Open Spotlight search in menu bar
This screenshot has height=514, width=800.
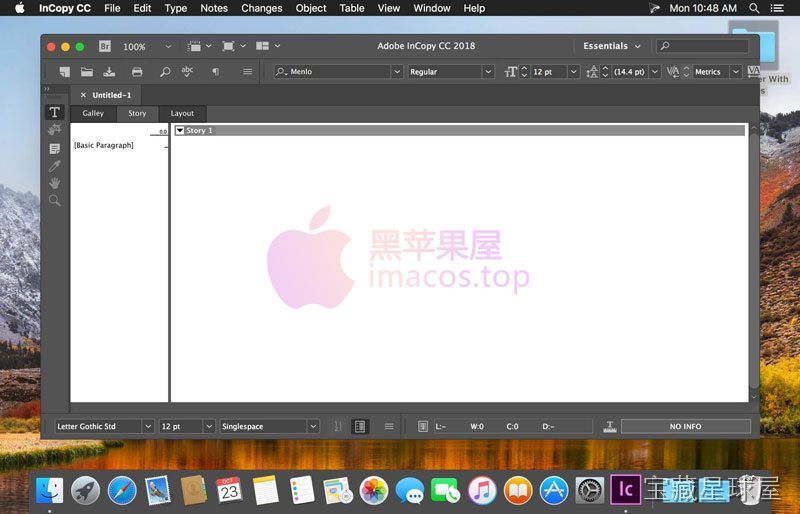(x=754, y=8)
